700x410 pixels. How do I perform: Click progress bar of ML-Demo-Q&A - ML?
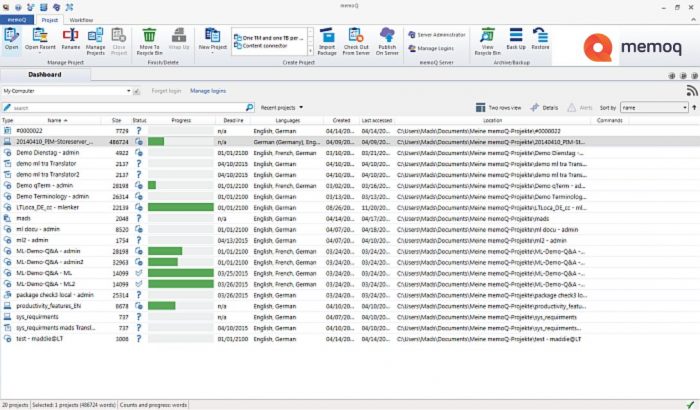coord(181,273)
